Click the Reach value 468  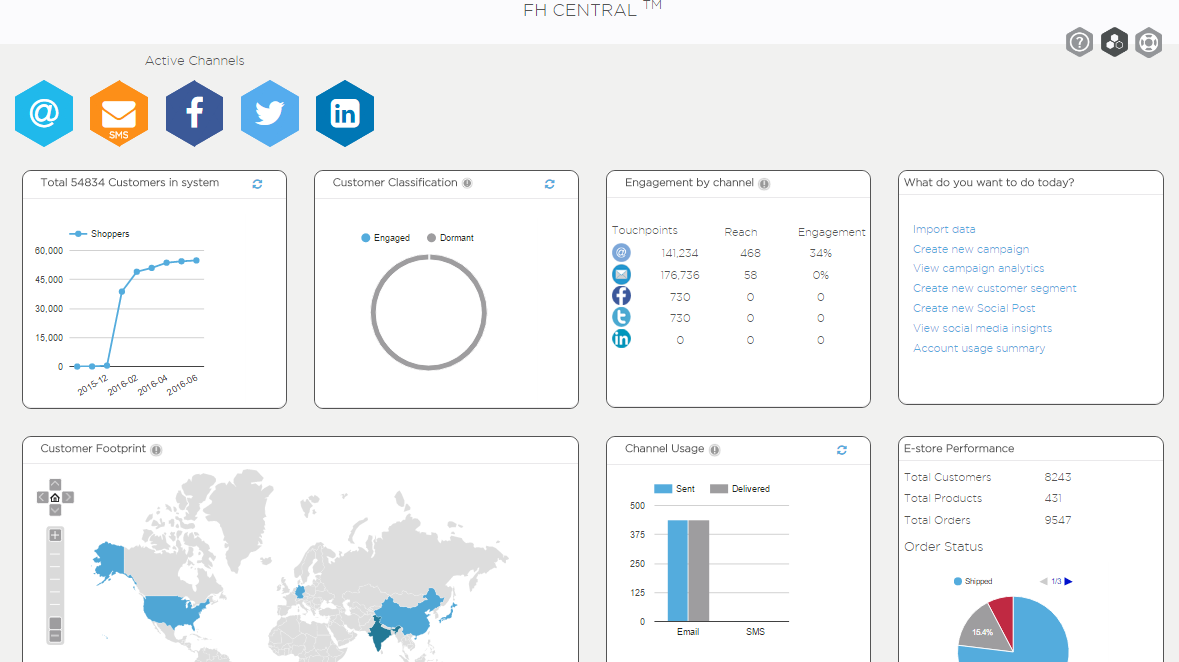750,254
